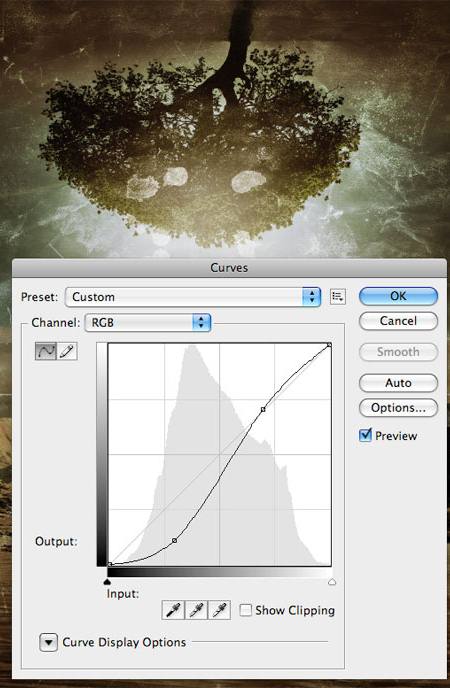
Task: Pick the gray point eyedropper
Action: tap(196, 610)
